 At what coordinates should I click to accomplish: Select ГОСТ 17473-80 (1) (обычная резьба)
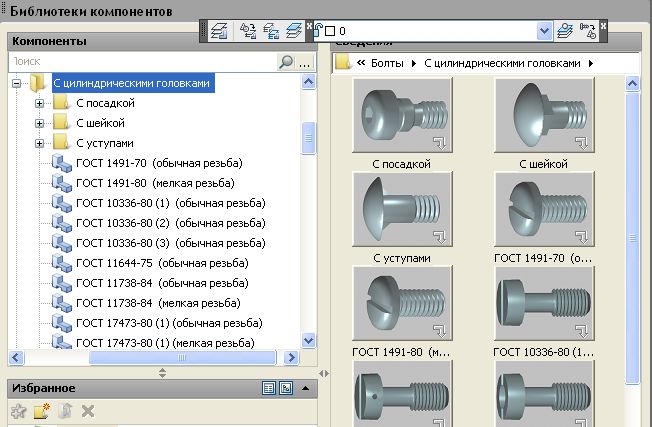169,323
